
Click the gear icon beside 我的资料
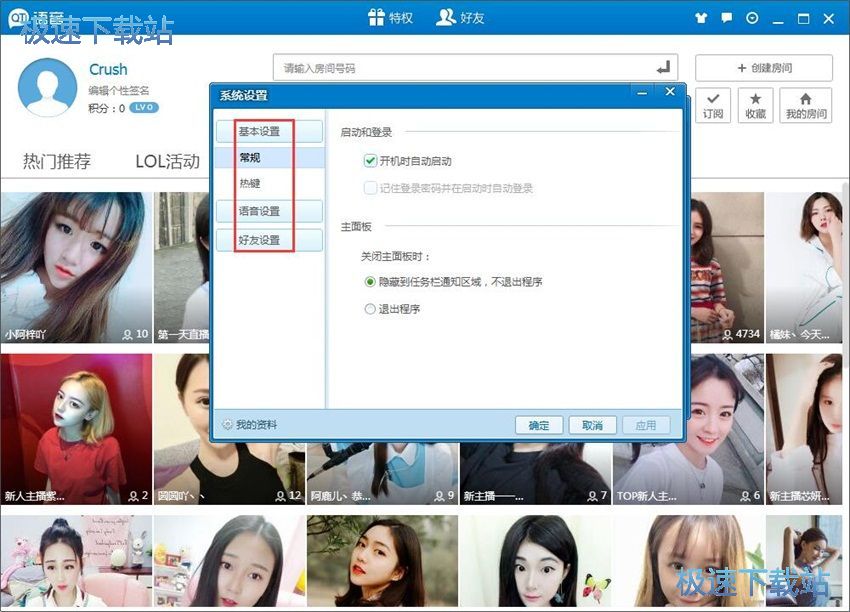[x=228, y=424]
